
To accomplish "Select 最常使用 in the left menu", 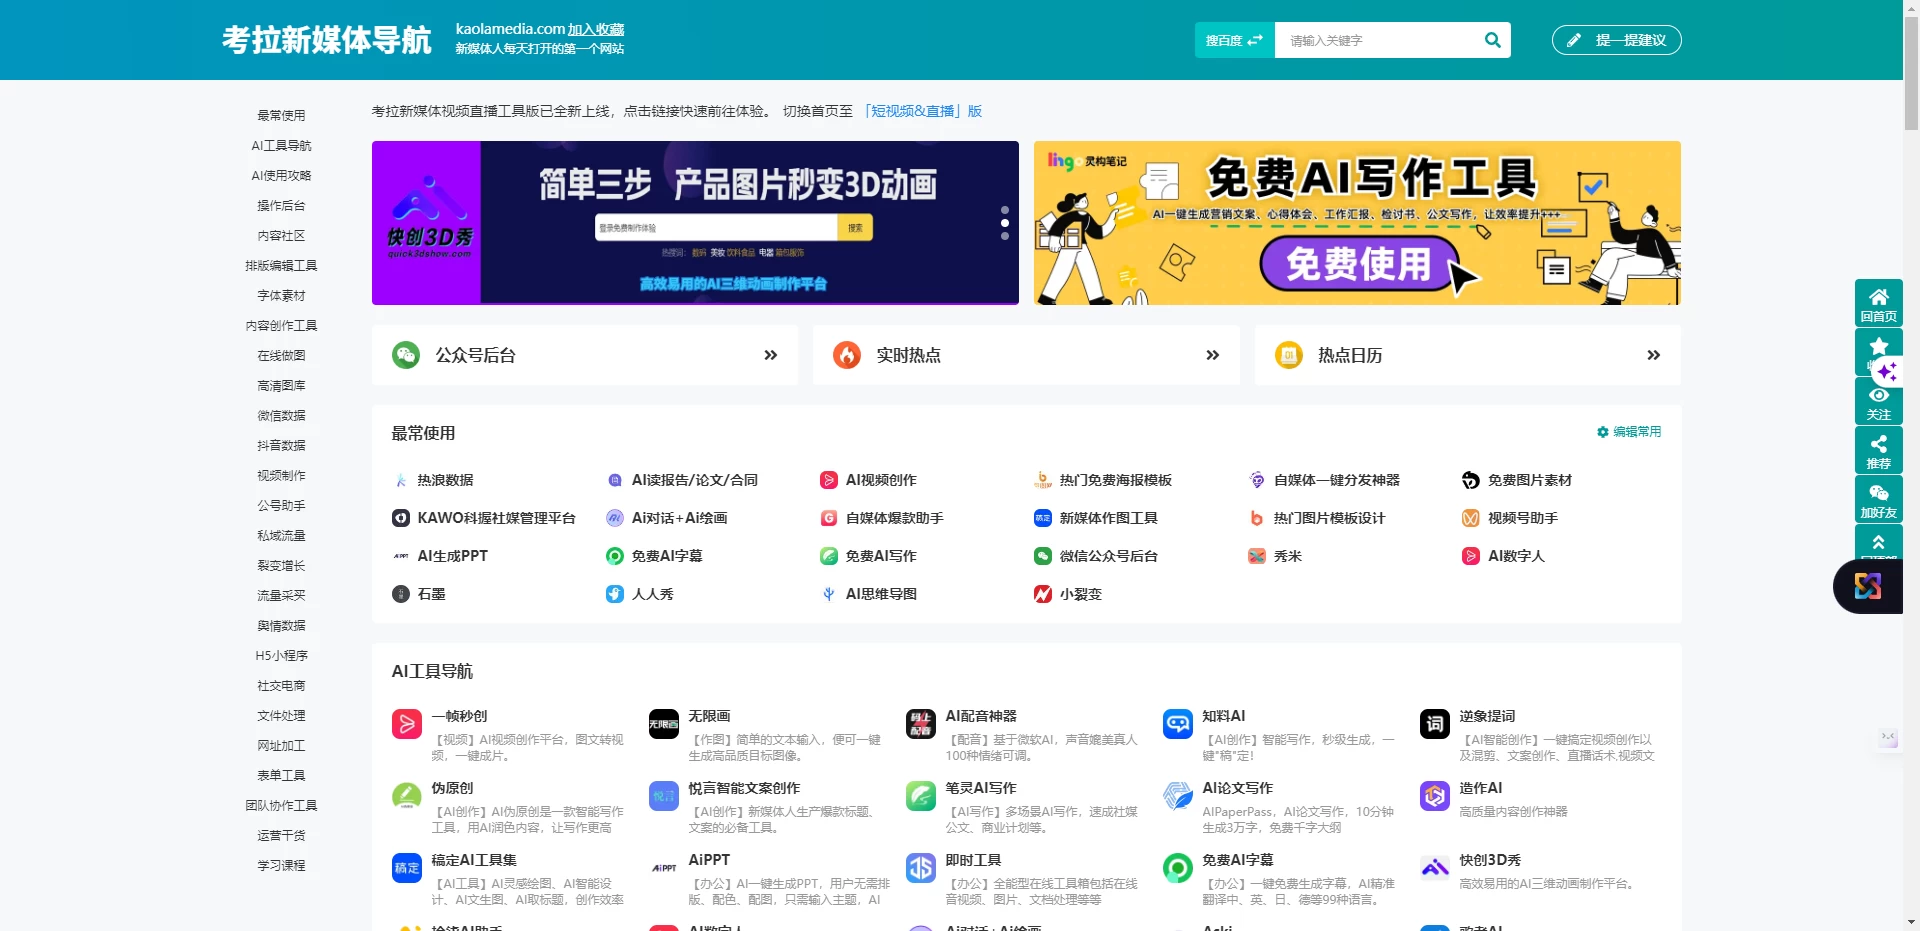I will tap(281, 115).
